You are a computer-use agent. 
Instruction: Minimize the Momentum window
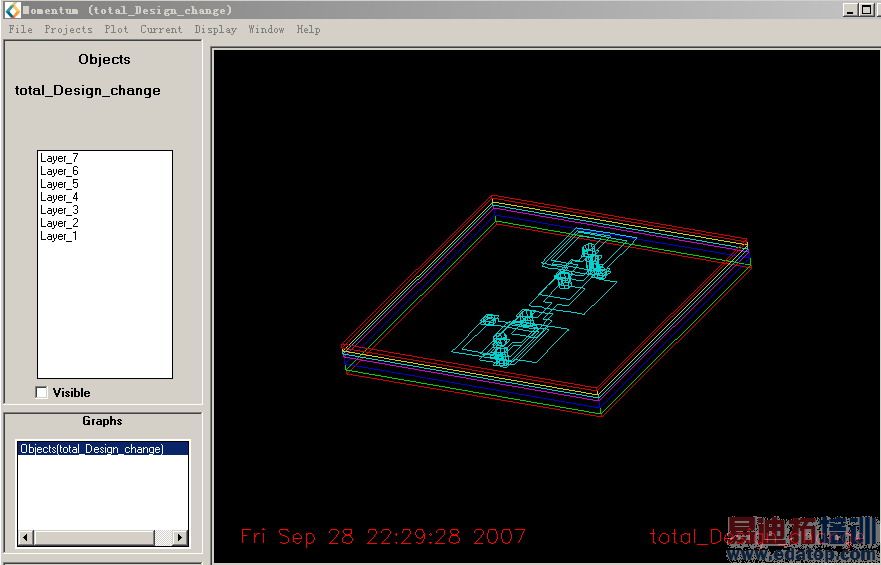851,10
